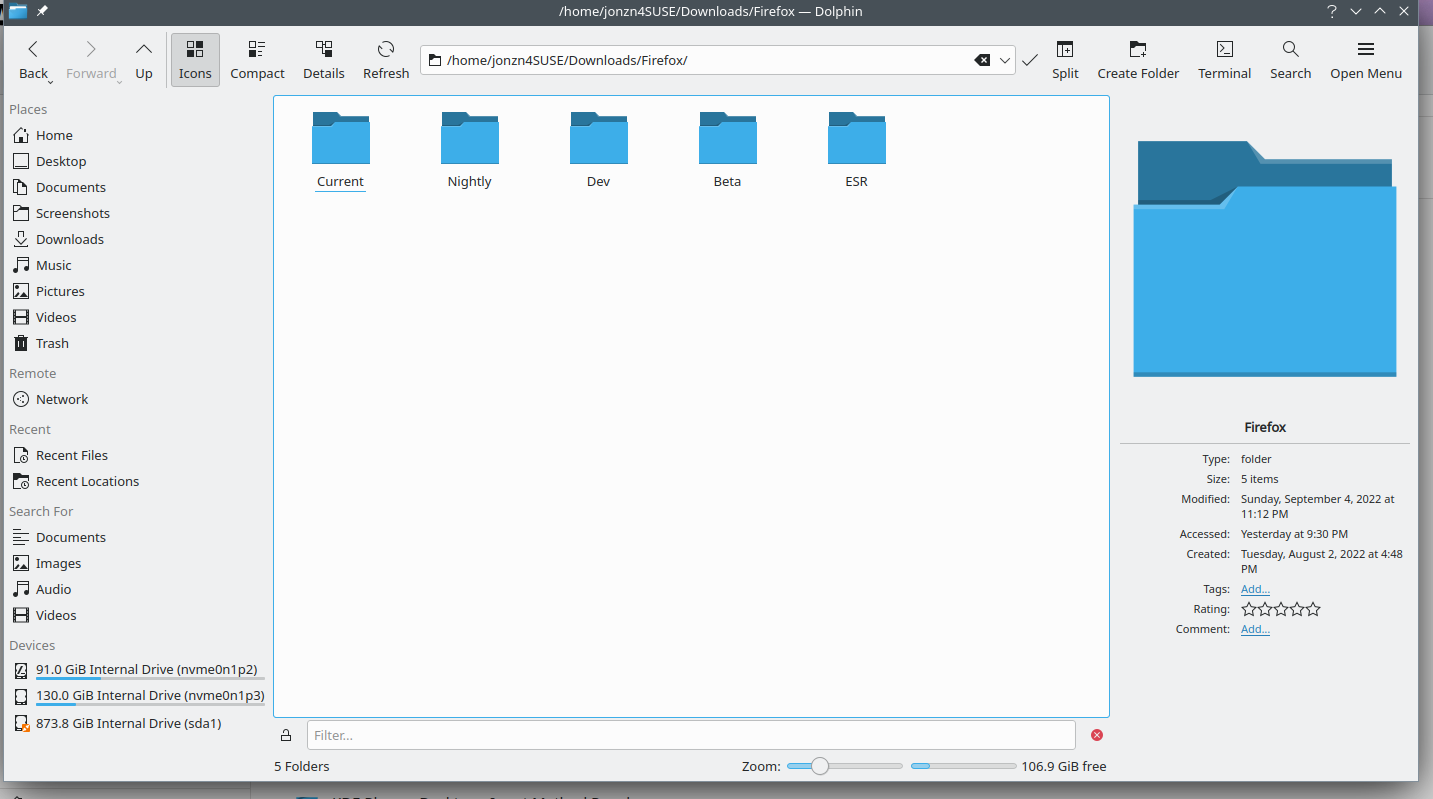Expand the location bar history dropdown
The width and height of the screenshot is (1433, 799).
(x=1005, y=60)
